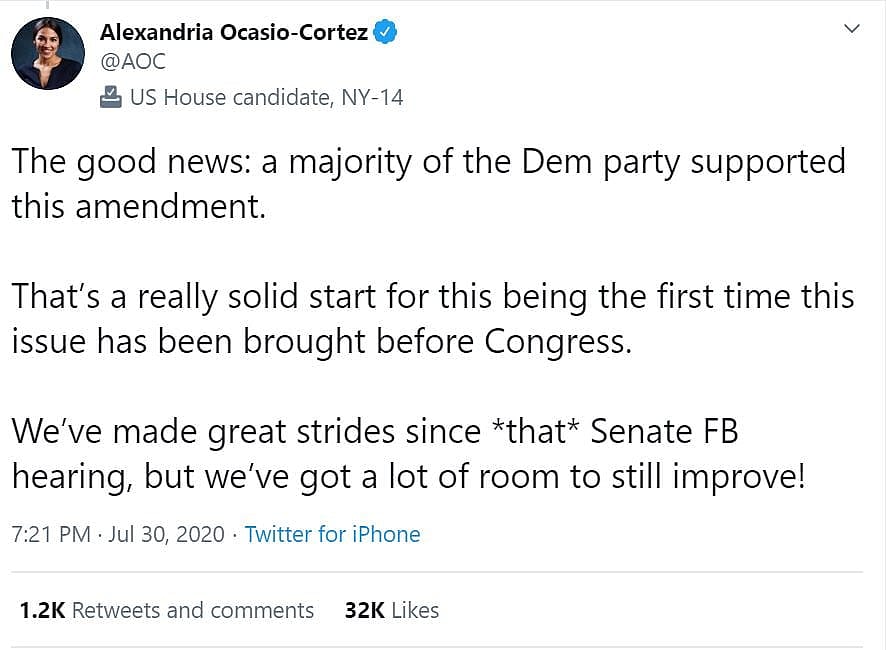Click the paragraph starting 'That's a really solid'
886x650 pixels.
(432, 318)
